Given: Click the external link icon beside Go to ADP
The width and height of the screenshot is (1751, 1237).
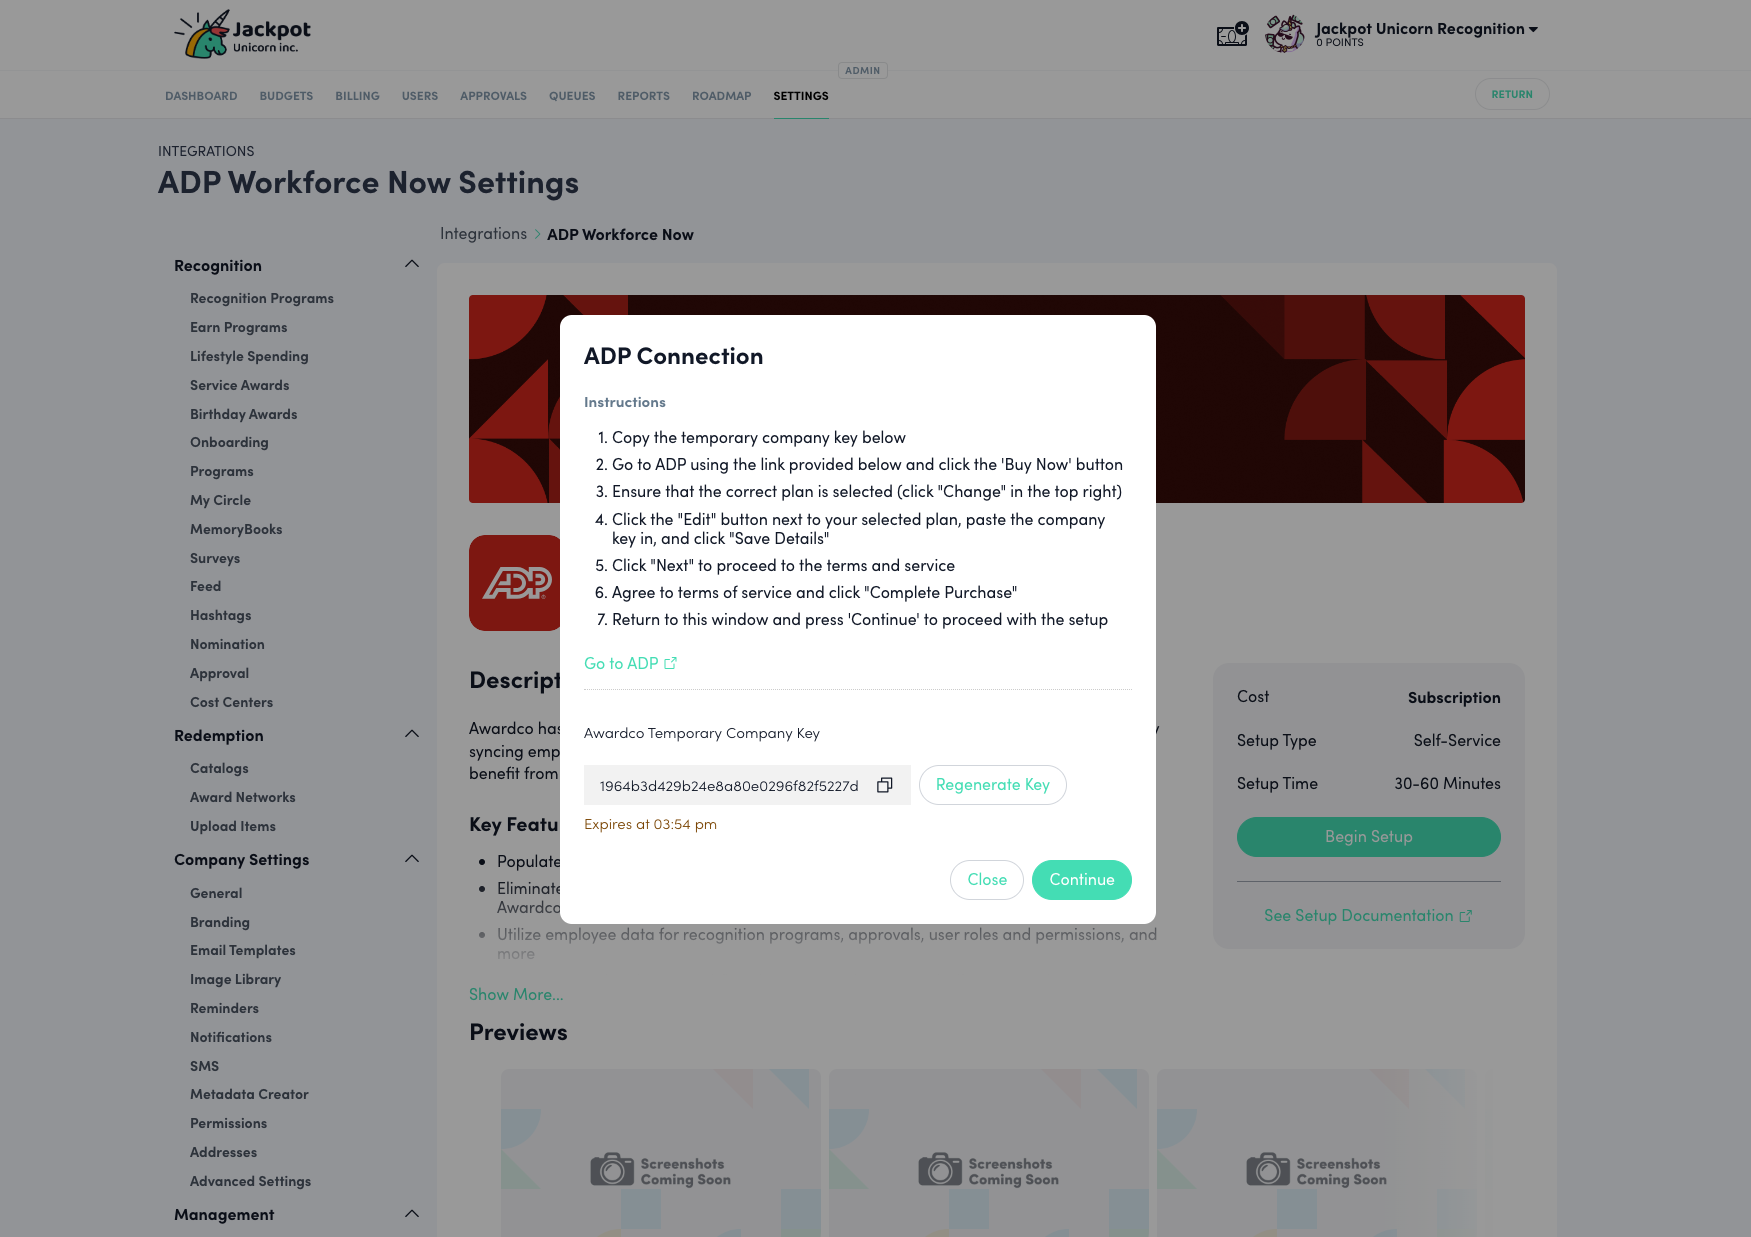Looking at the screenshot, I should coord(670,662).
